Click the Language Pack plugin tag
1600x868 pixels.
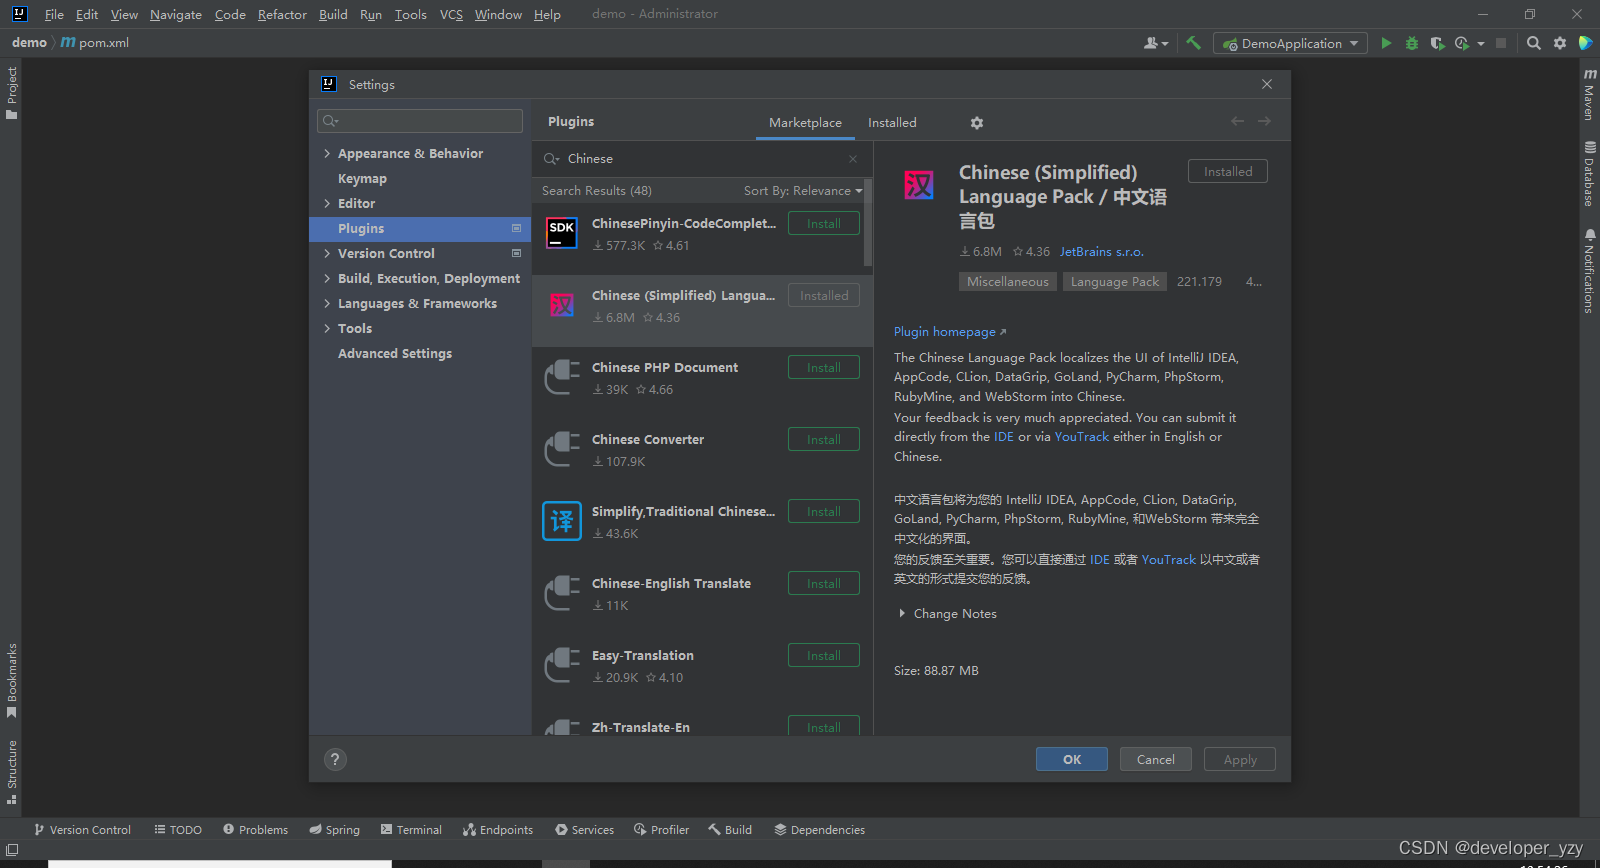pyautogui.click(x=1115, y=282)
